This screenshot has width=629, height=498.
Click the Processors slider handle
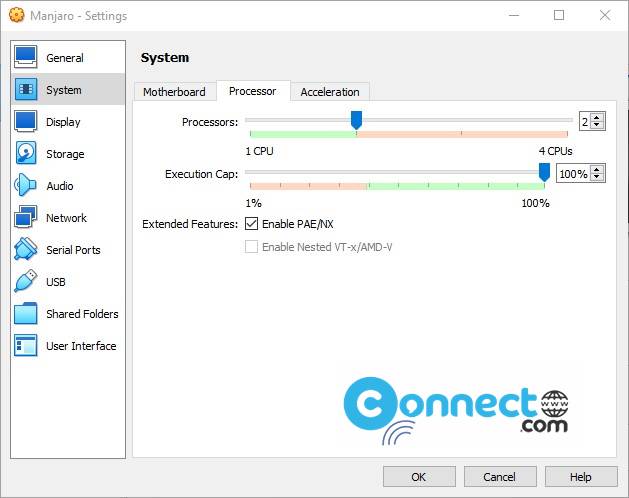click(356, 120)
